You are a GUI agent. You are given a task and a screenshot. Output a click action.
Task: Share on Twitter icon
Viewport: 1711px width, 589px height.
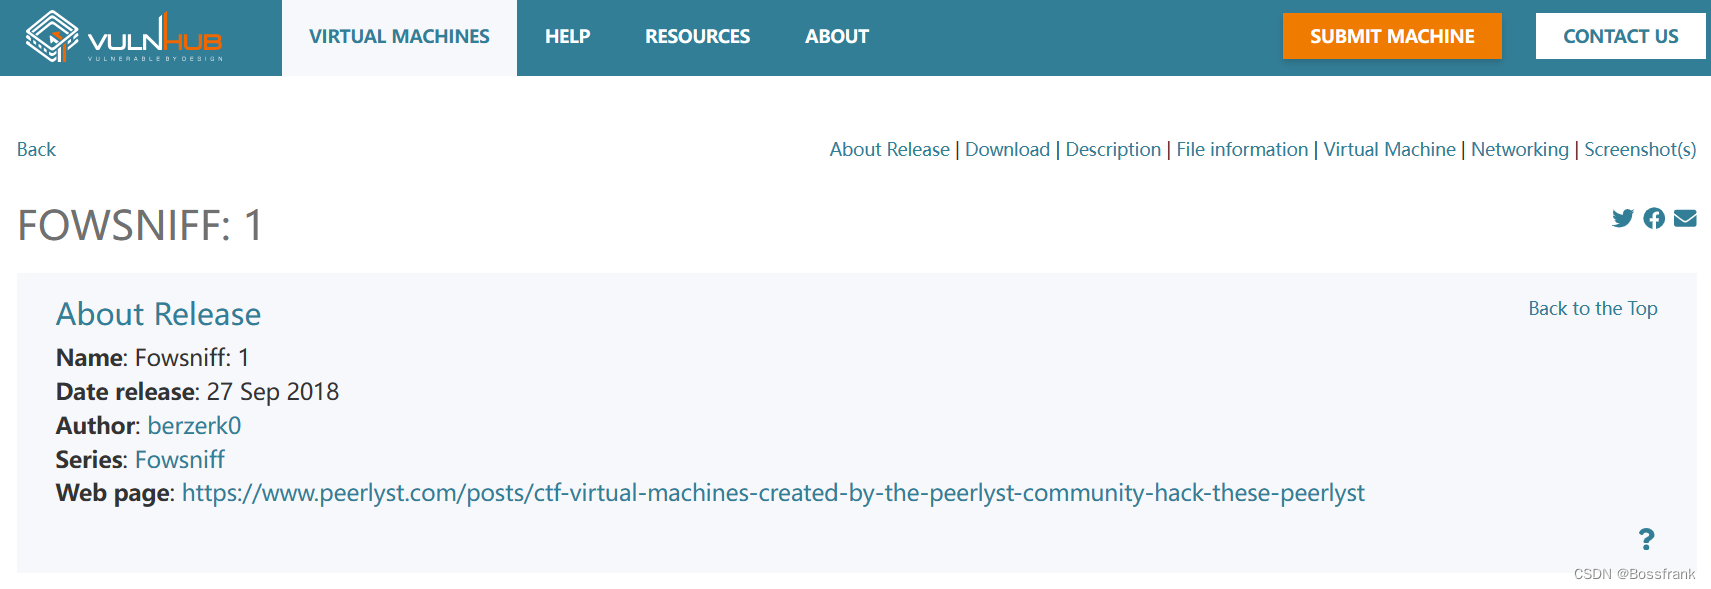1622,218
